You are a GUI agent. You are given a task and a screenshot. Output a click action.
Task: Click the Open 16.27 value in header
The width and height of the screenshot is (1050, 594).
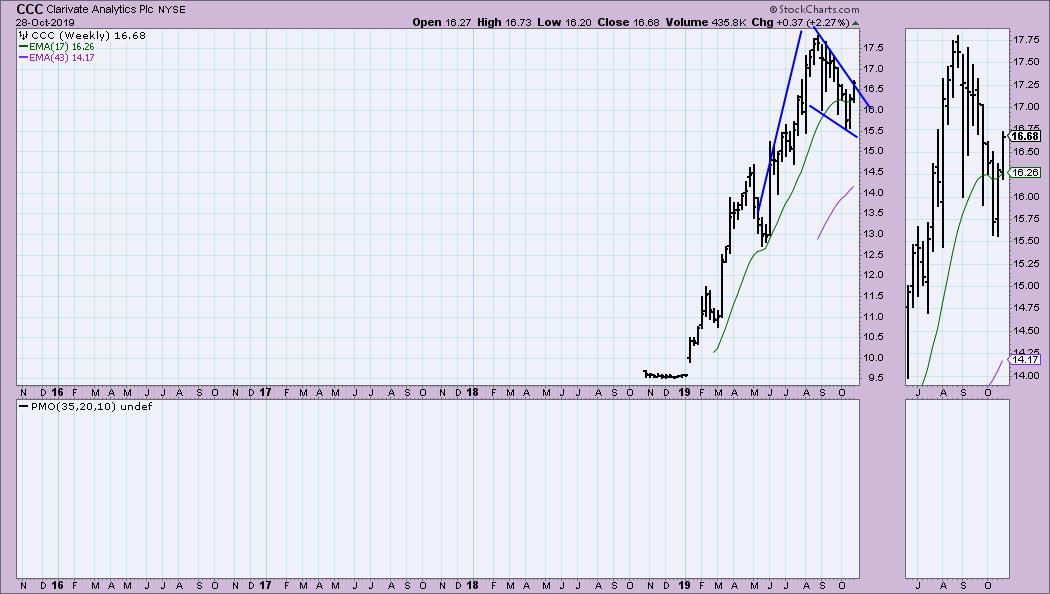click(x=442, y=22)
